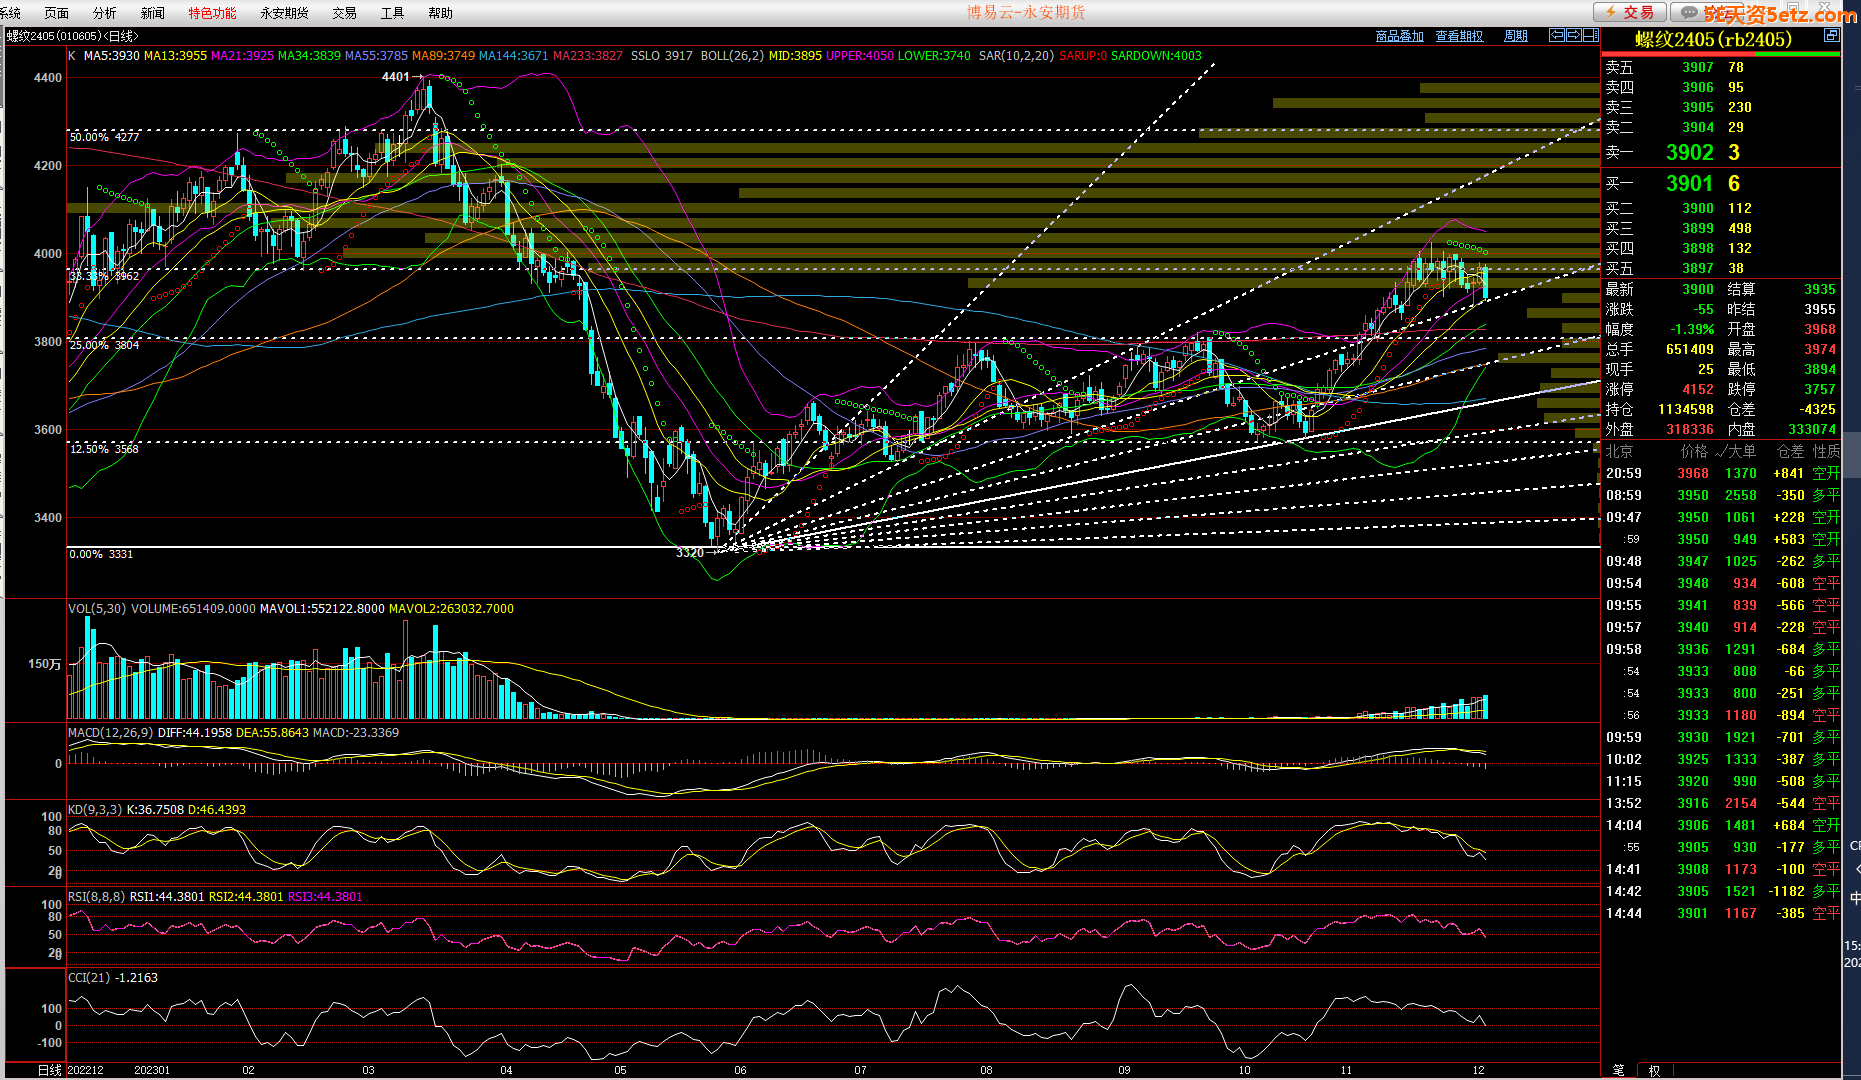Click the 查看期权 link
The image size is (1861, 1080).
[x=1459, y=36]
